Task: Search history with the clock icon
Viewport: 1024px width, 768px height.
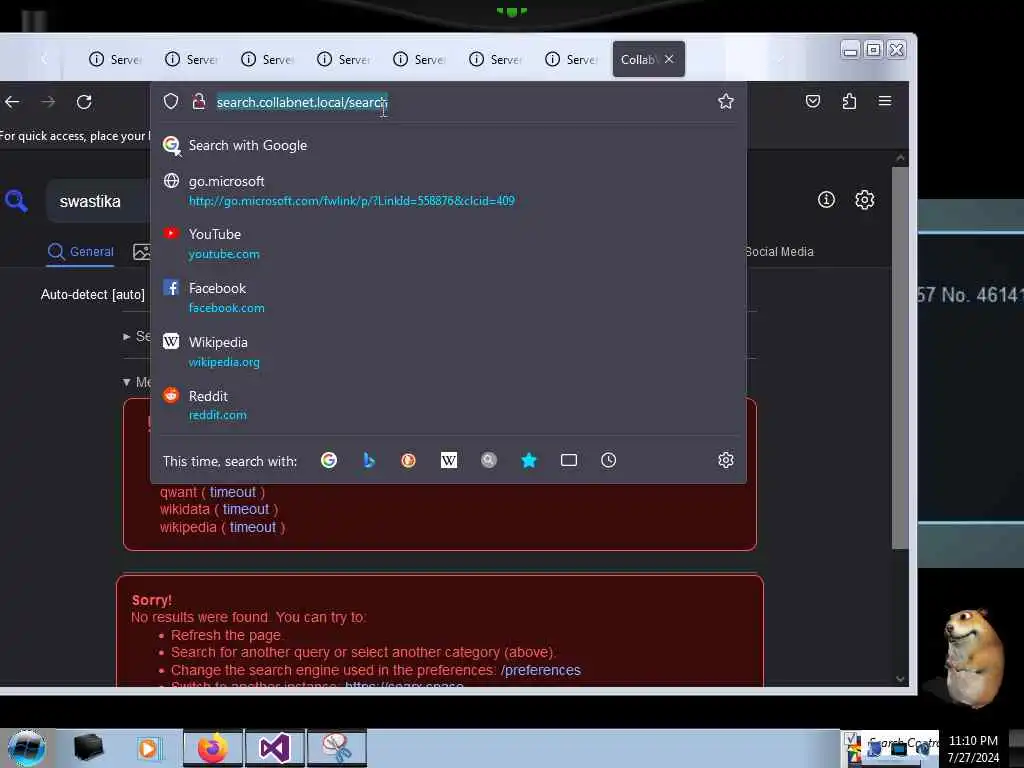Action: [609, 460]
